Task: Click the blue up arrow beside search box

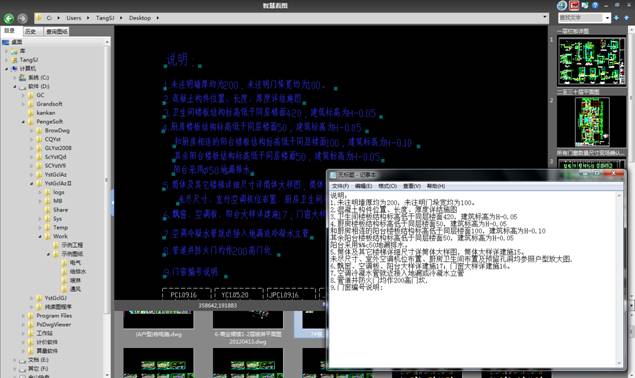Action: coord(625,18)
